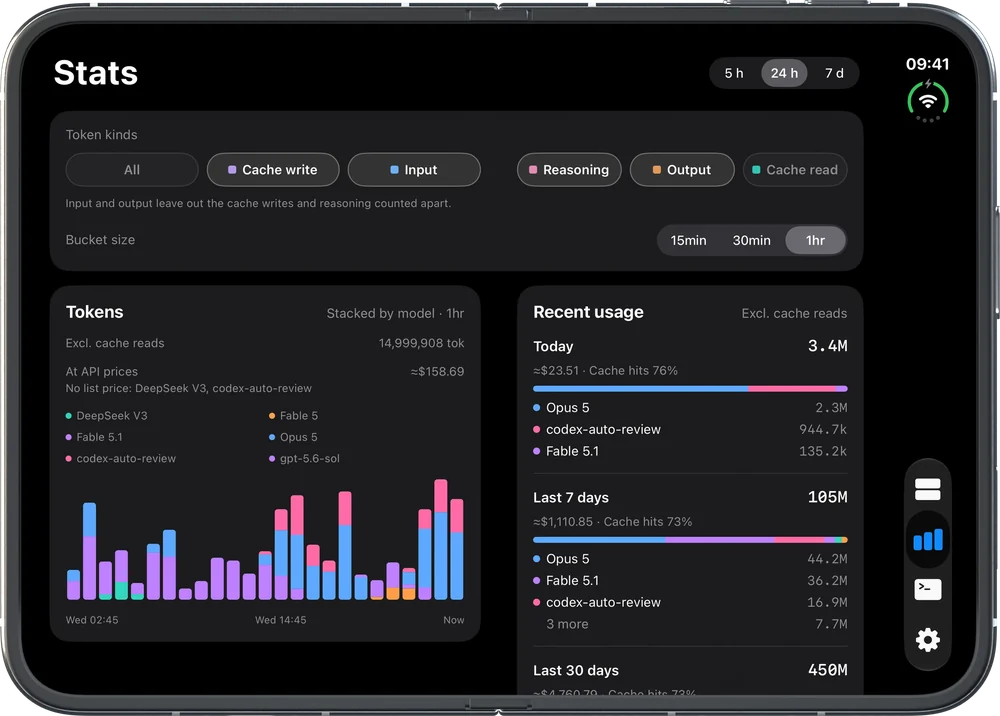Click the 14,999,908 tok total

(422, 343)
